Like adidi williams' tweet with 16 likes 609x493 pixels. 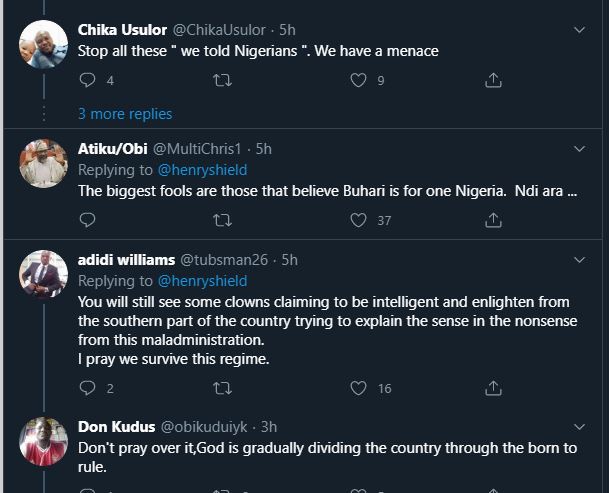[358, 388]
